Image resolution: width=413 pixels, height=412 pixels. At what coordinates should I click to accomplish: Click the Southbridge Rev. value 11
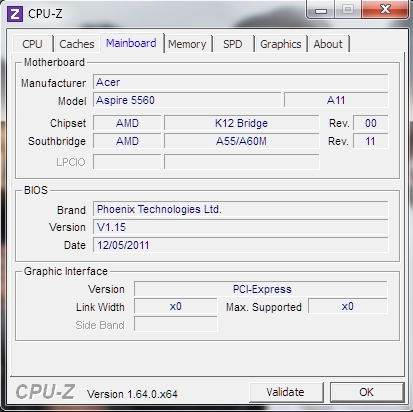click(371, 141)
